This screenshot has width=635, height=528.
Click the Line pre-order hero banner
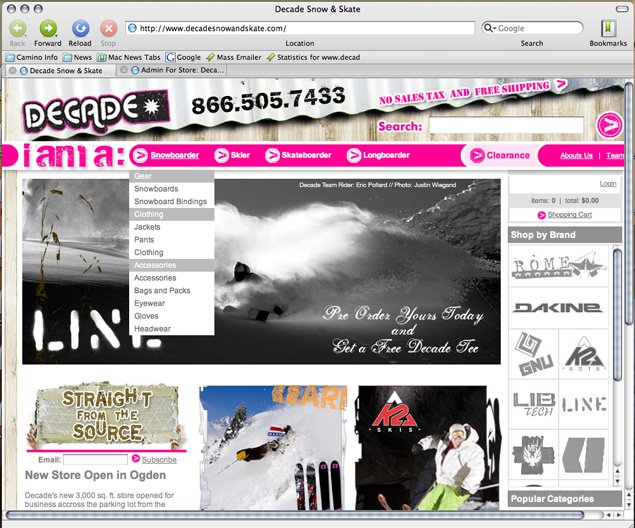[261, 271]
